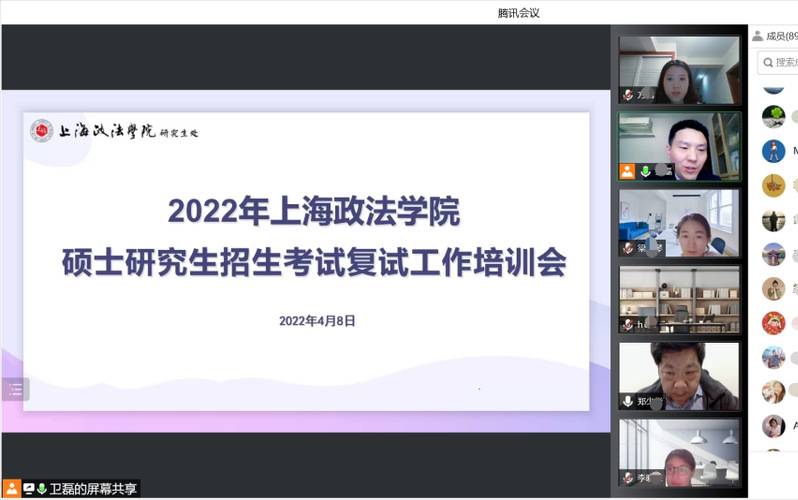Select the elderly participant's video tile
The height and width of the screenshot is (500, 798).
(x=679, y=375)
